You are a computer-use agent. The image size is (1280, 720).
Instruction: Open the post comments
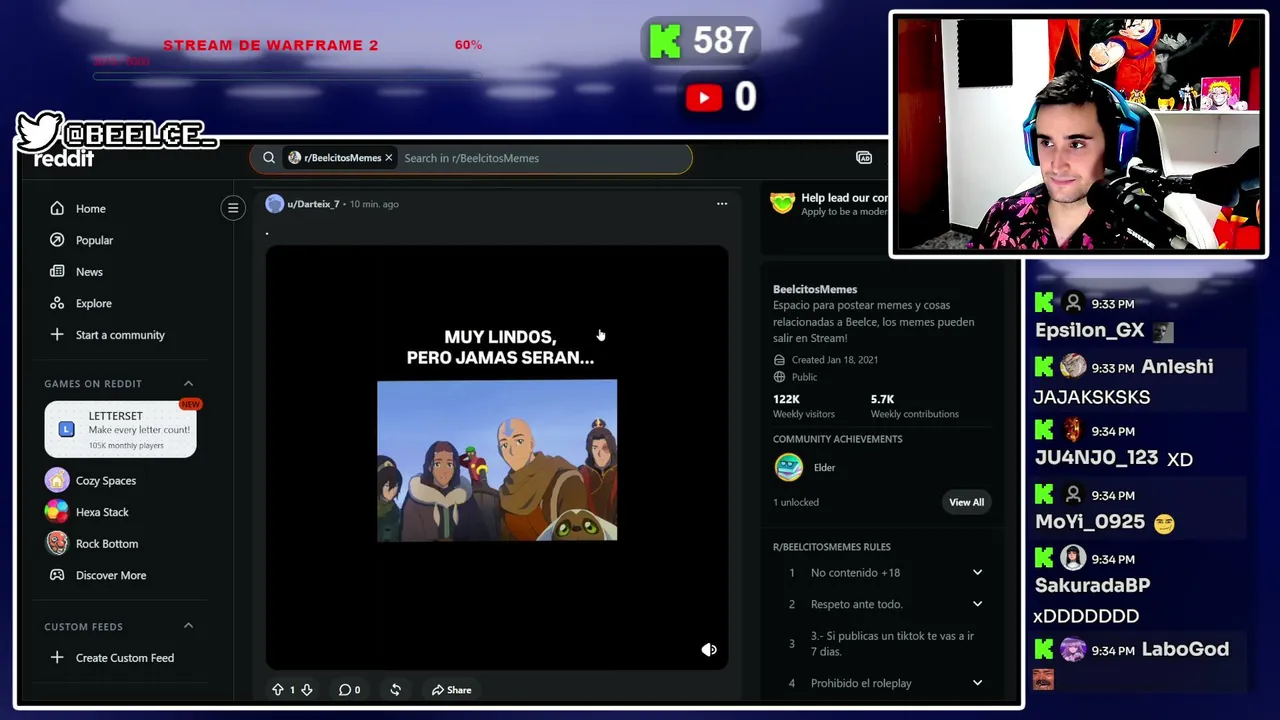349,690
